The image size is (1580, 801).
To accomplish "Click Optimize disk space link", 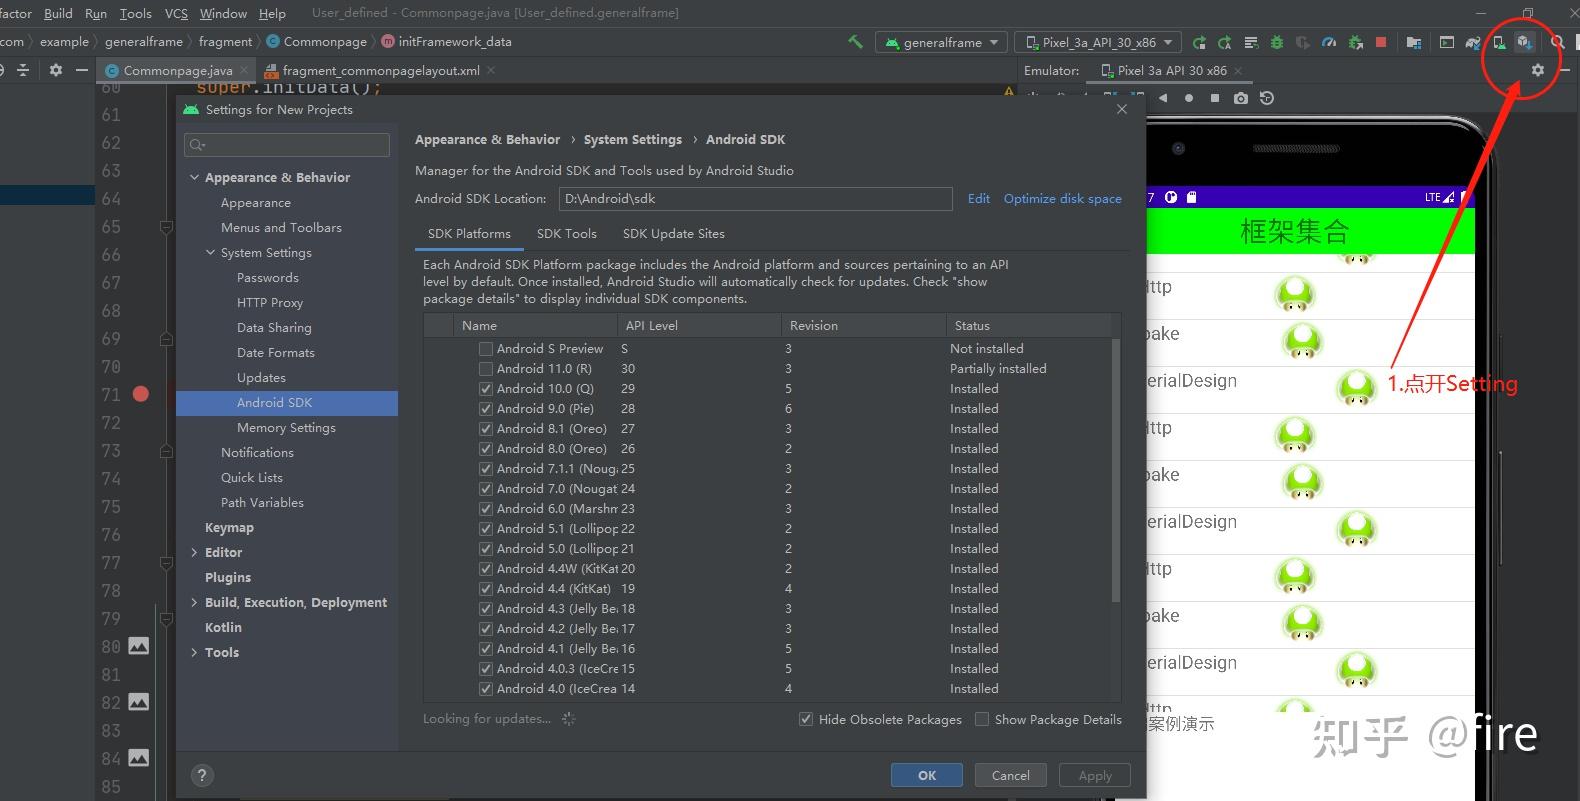I will point(1062,198).
